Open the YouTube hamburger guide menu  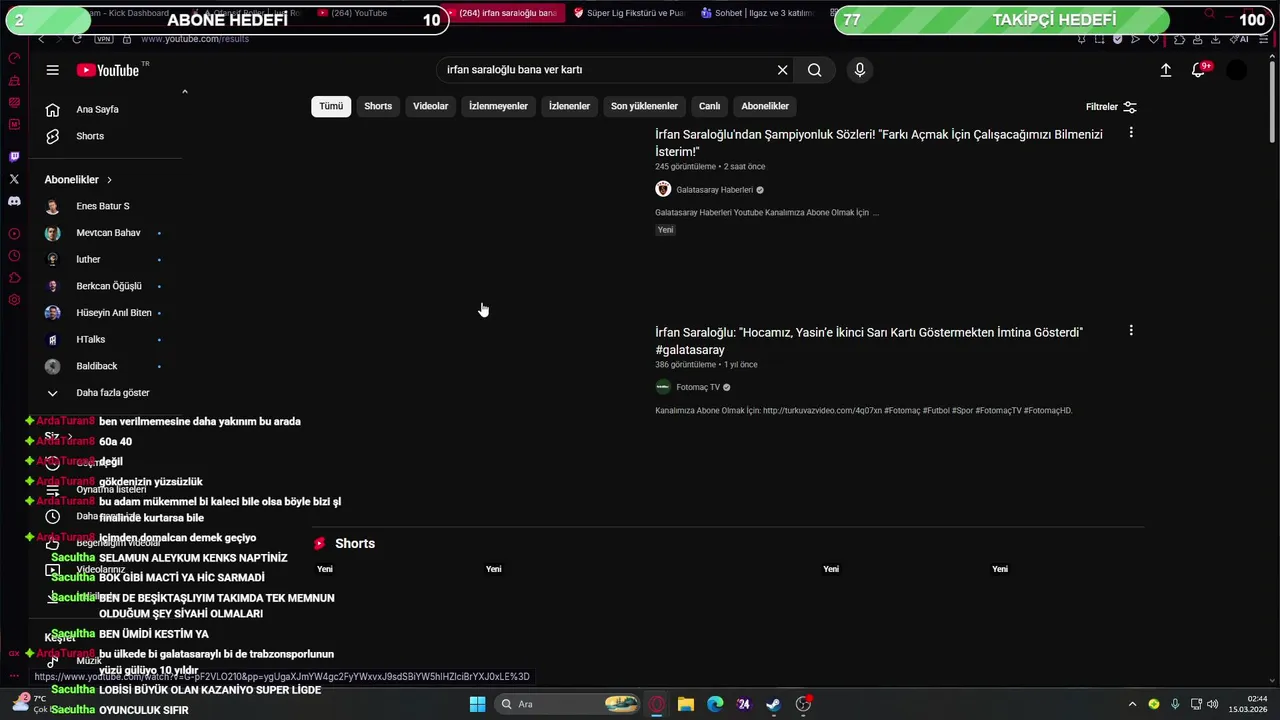52,70
